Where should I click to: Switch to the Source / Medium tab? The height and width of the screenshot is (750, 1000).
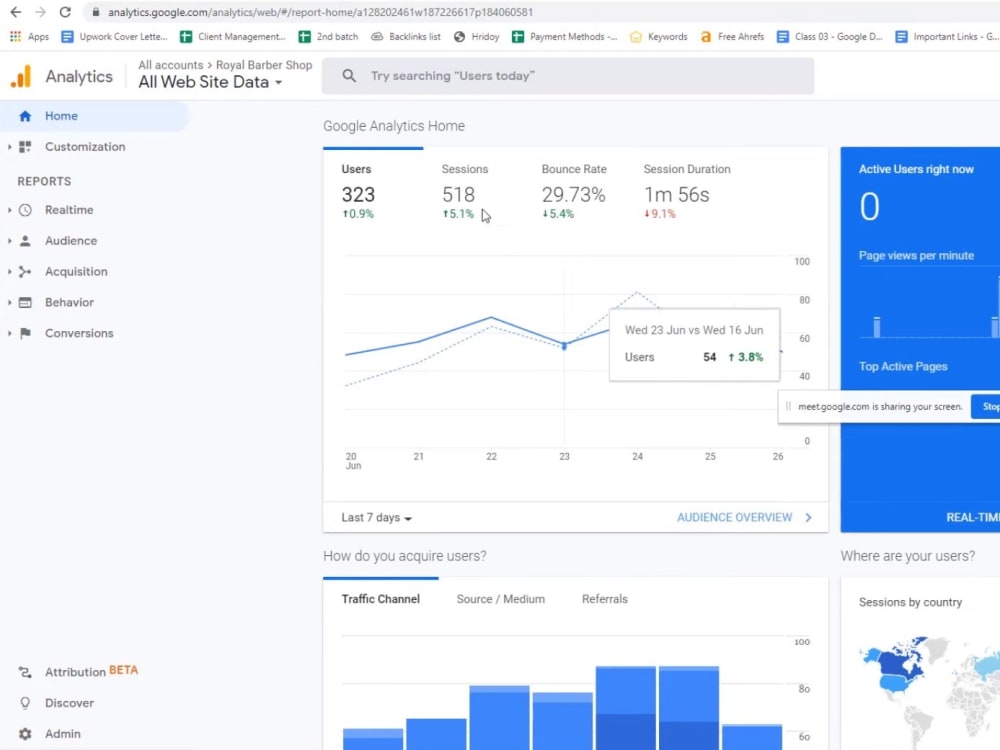pos(501,599)
